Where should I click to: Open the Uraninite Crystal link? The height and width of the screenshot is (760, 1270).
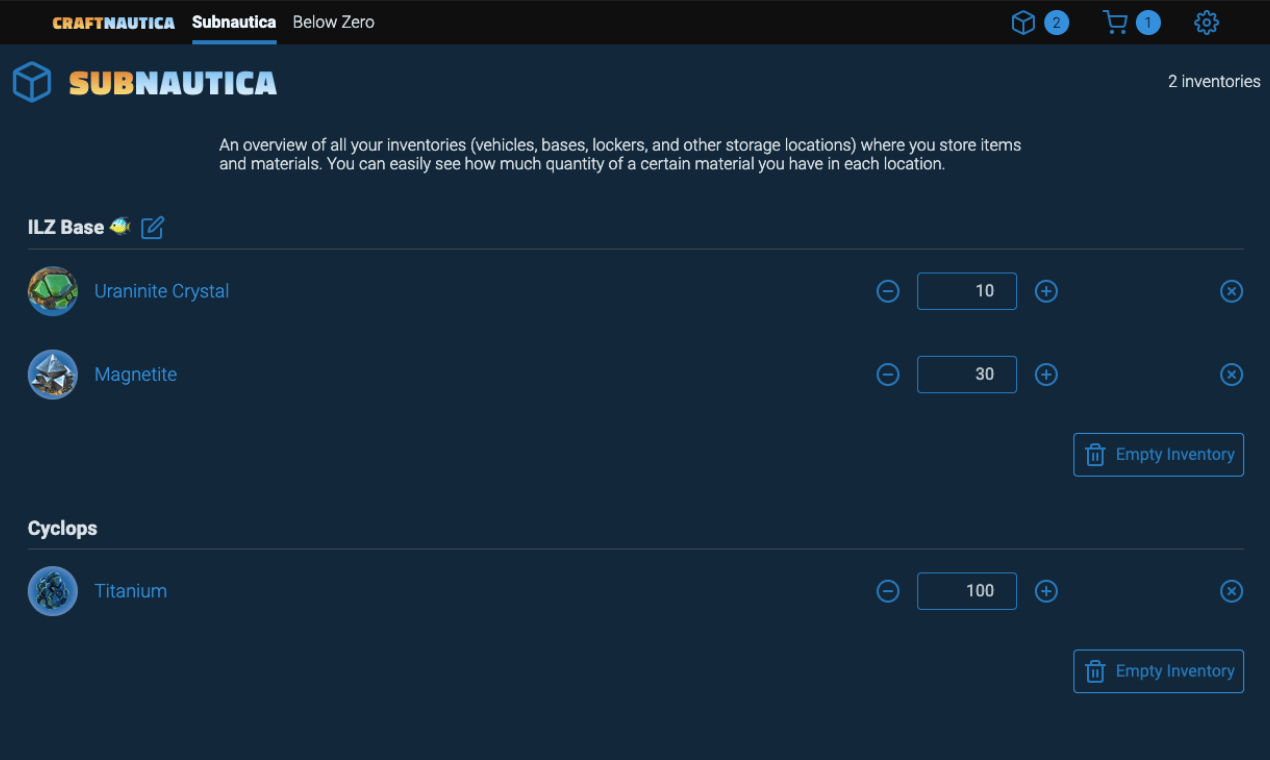(162, 291)
